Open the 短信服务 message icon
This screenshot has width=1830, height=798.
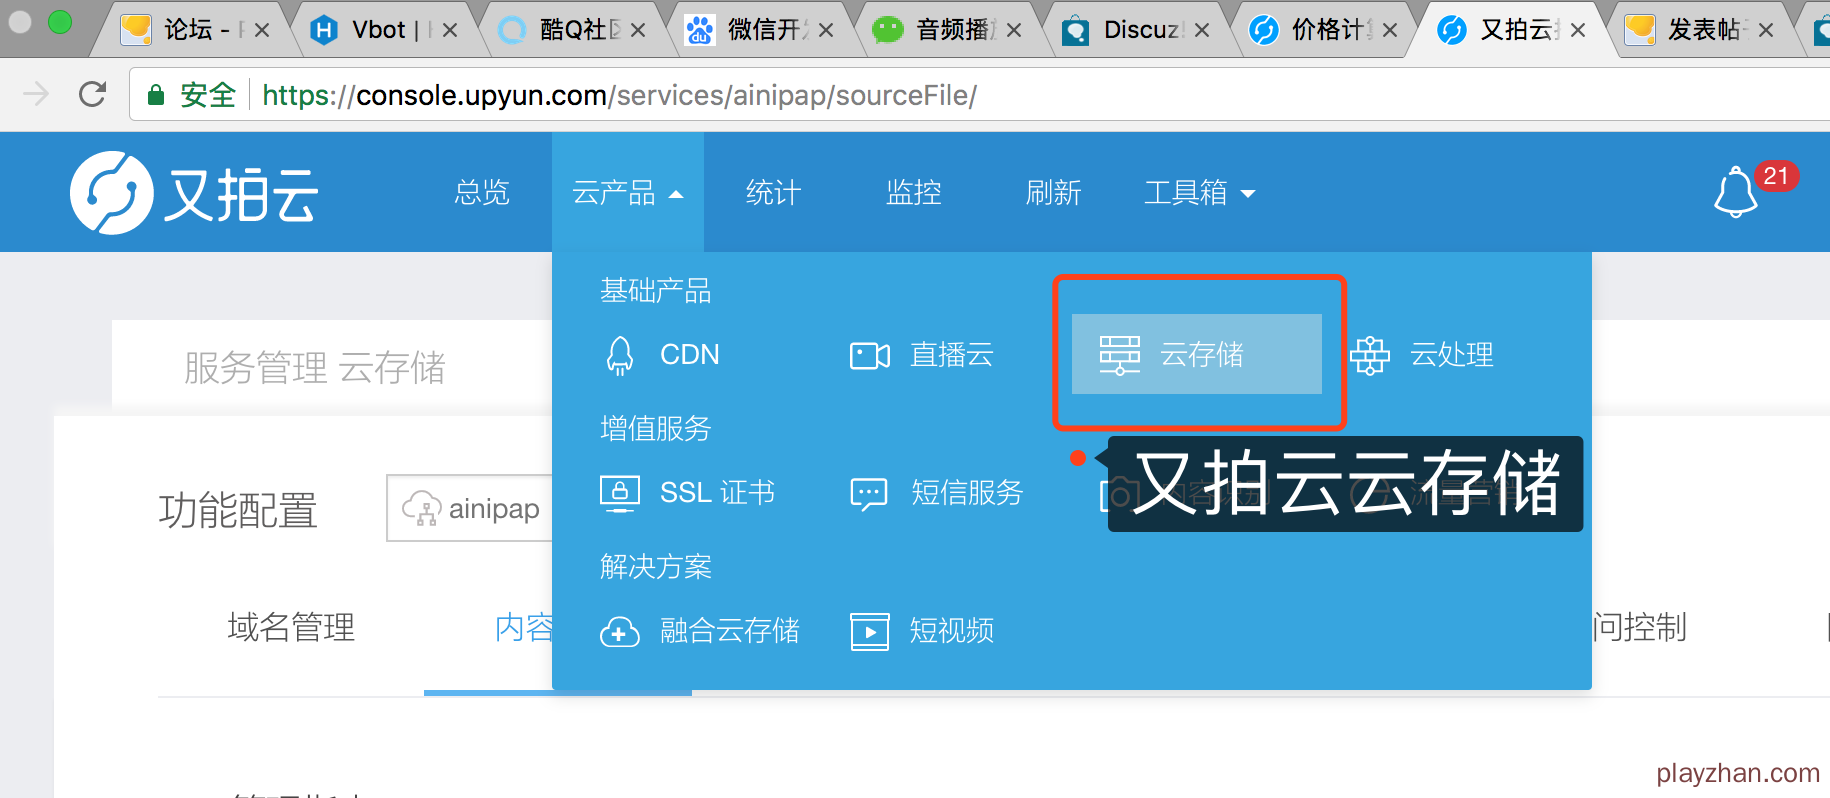(x=868, y=493)
